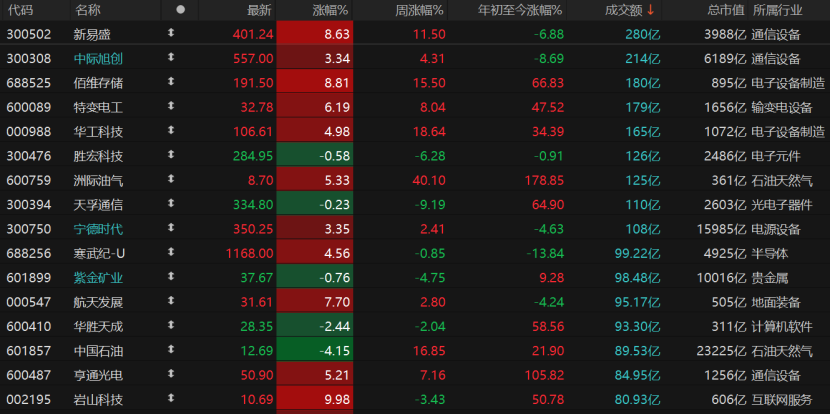
Task: Click the circle marker column header icon
Action: click(181, 10)
